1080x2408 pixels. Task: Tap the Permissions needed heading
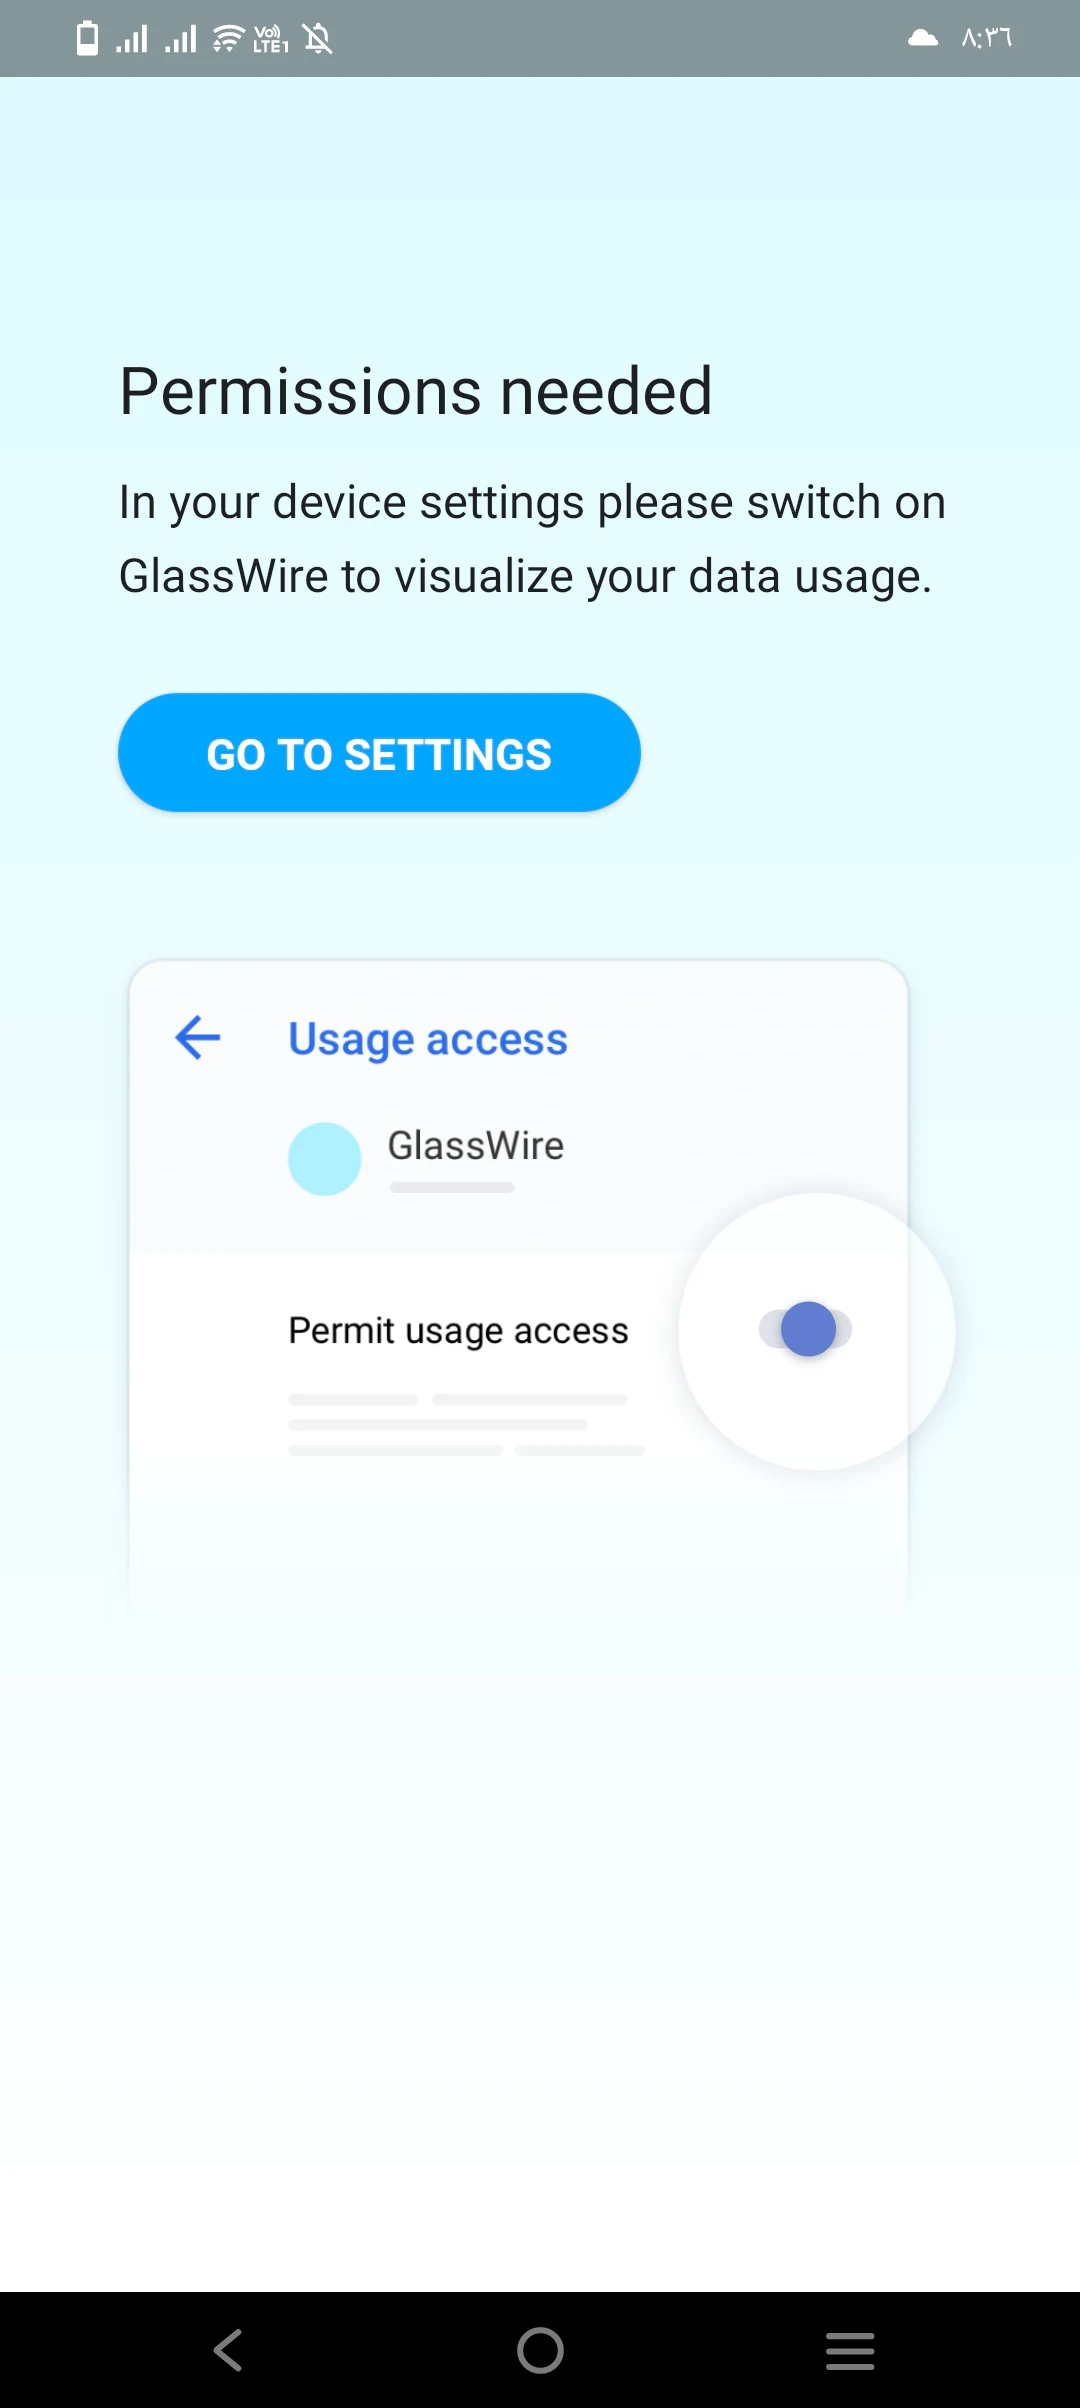[x=416, y=391]
